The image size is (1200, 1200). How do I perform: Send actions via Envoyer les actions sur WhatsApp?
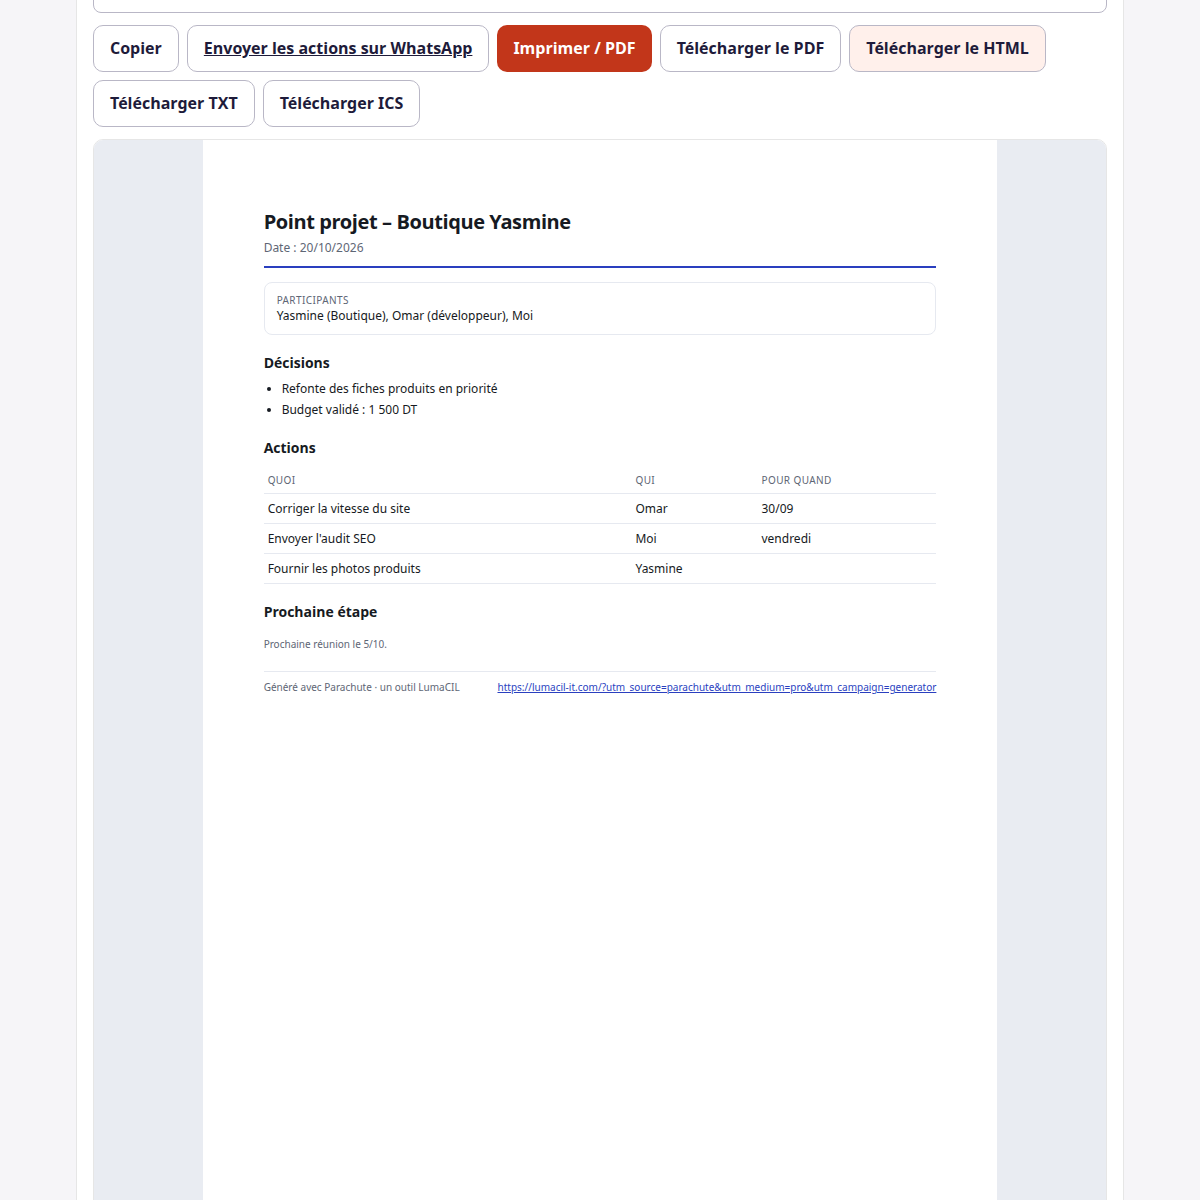coord(338,48)
